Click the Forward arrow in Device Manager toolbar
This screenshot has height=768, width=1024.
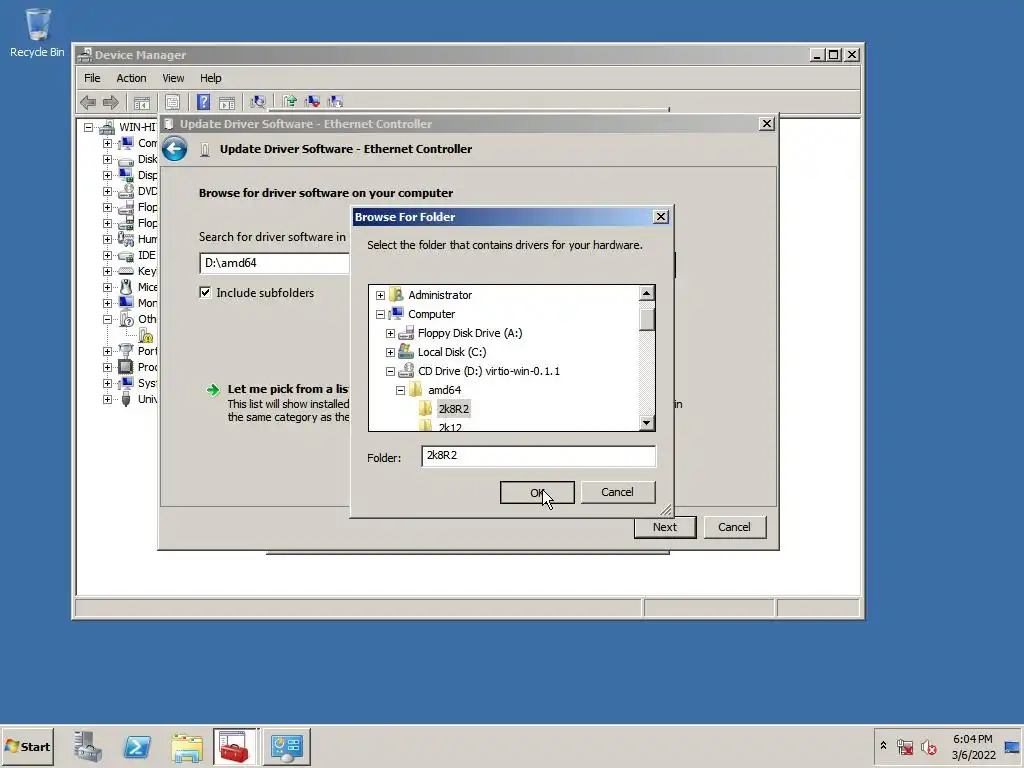(111, 102)
